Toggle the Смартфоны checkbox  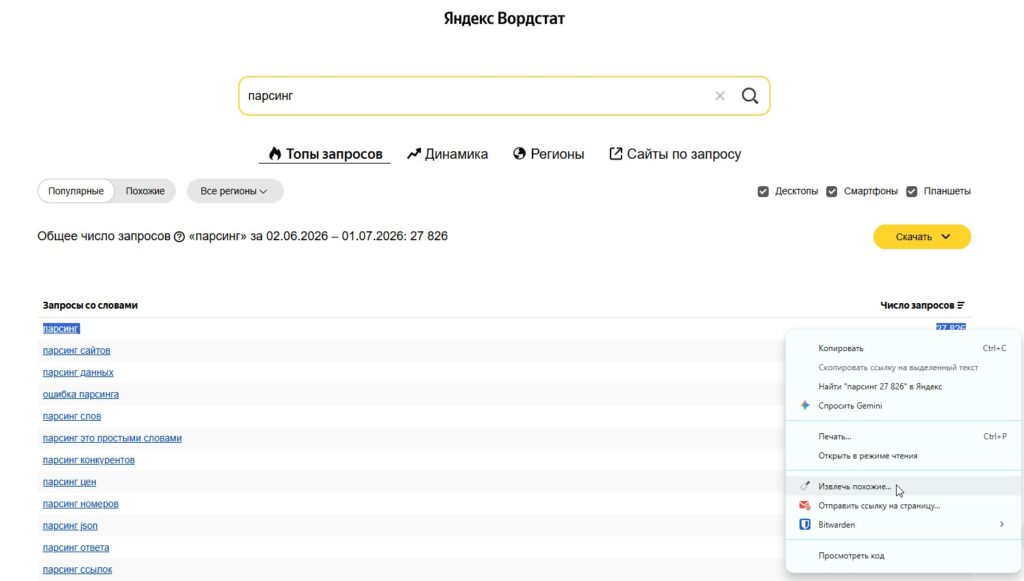click(831, 191)
